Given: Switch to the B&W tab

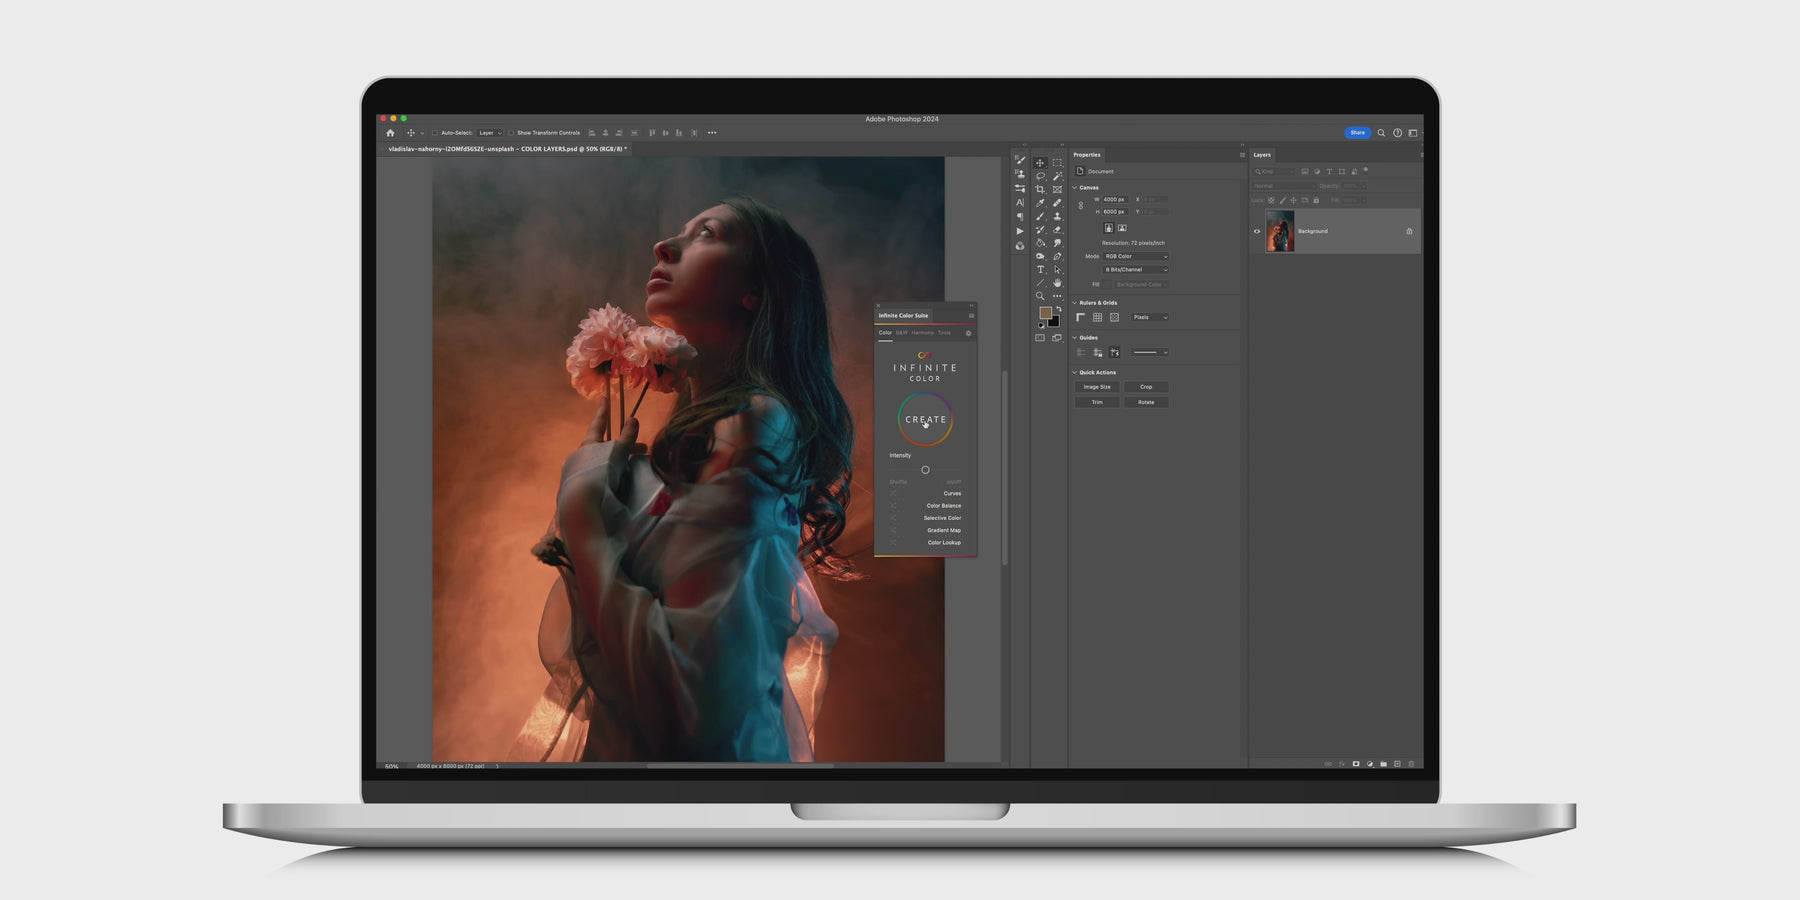Looking at the screenshot, I should [901, 332].
